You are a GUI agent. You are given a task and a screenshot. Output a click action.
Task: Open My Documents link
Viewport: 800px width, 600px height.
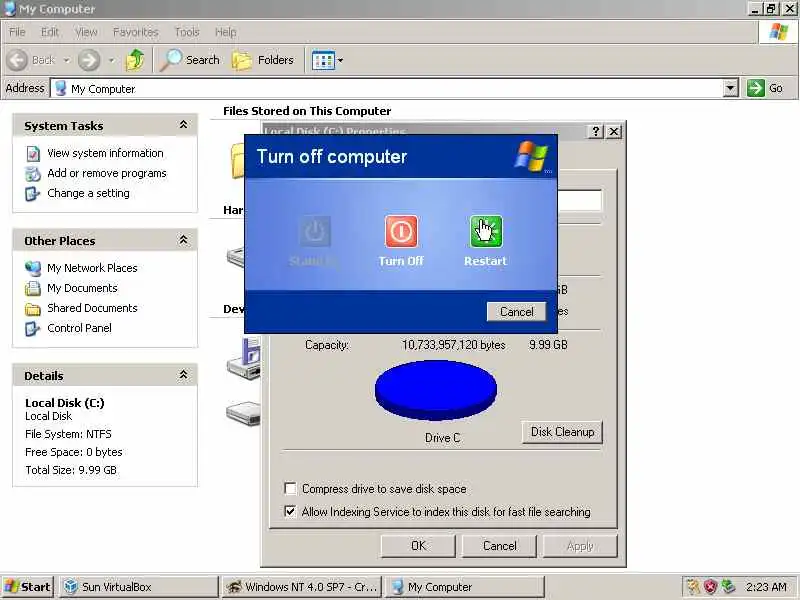pos(82,288)
